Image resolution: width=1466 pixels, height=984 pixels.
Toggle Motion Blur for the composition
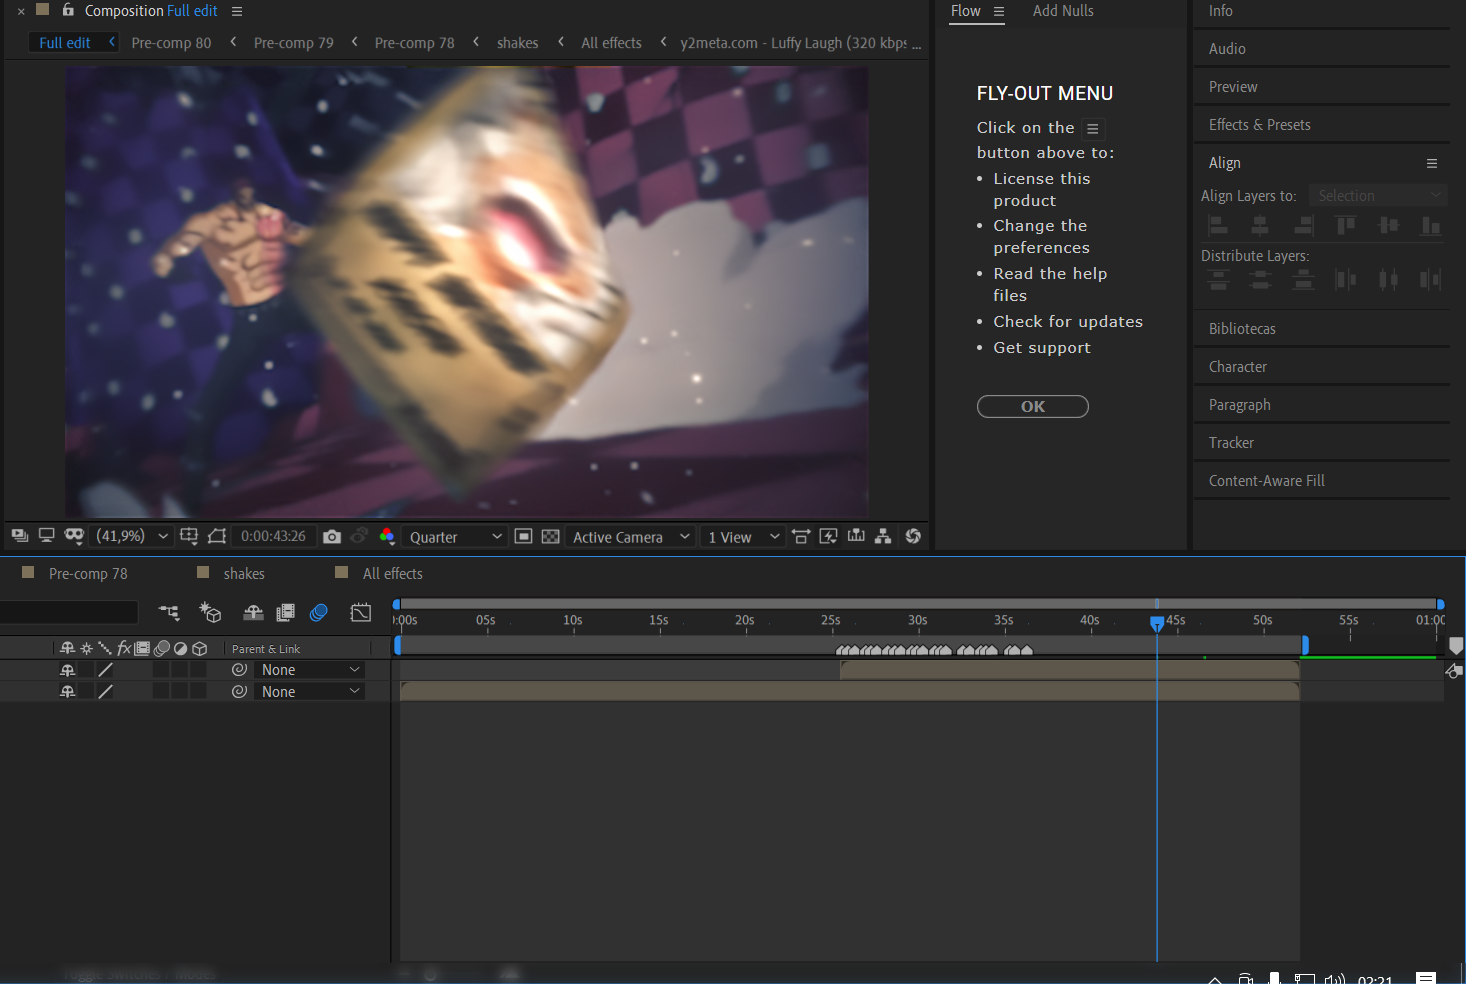click(319, 612)
